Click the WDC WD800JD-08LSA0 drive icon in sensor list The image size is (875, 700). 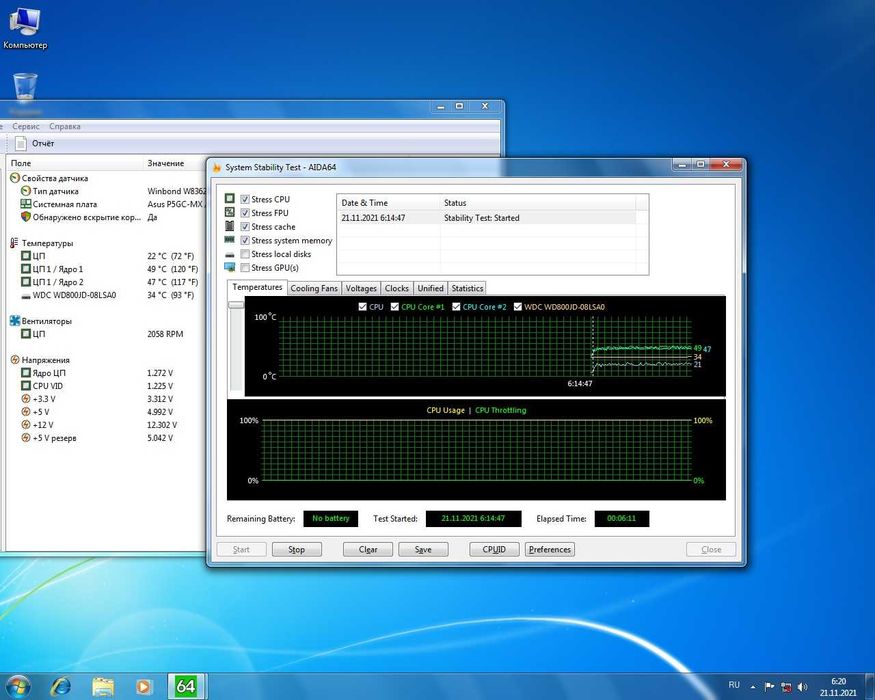click(26, 295)
